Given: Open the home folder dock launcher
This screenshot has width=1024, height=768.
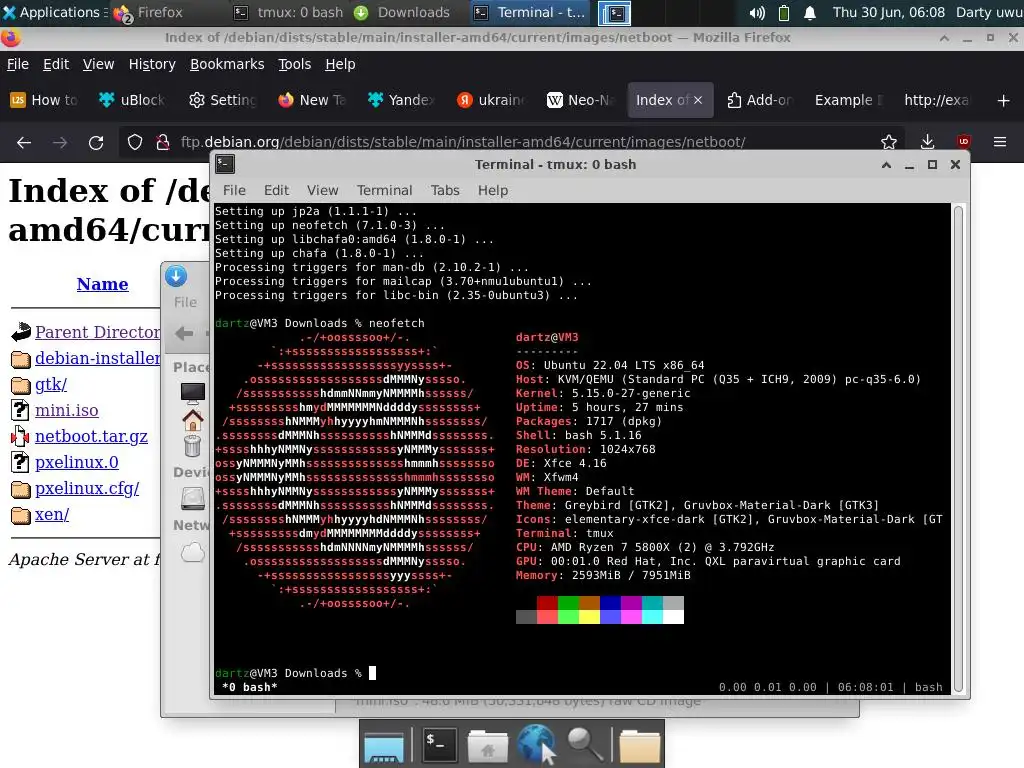Looking at the screenshot, I should [487, 745].
